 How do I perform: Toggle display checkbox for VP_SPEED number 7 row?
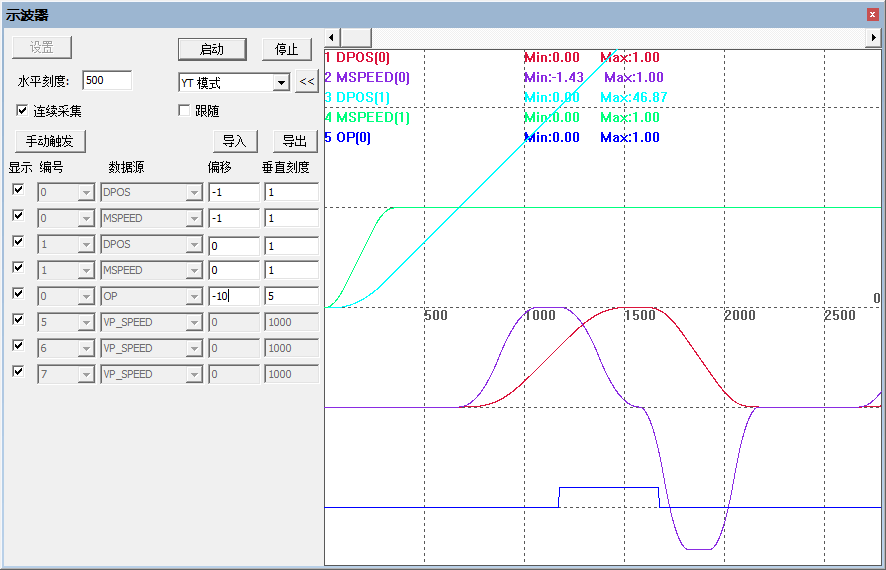click(18, 372)
